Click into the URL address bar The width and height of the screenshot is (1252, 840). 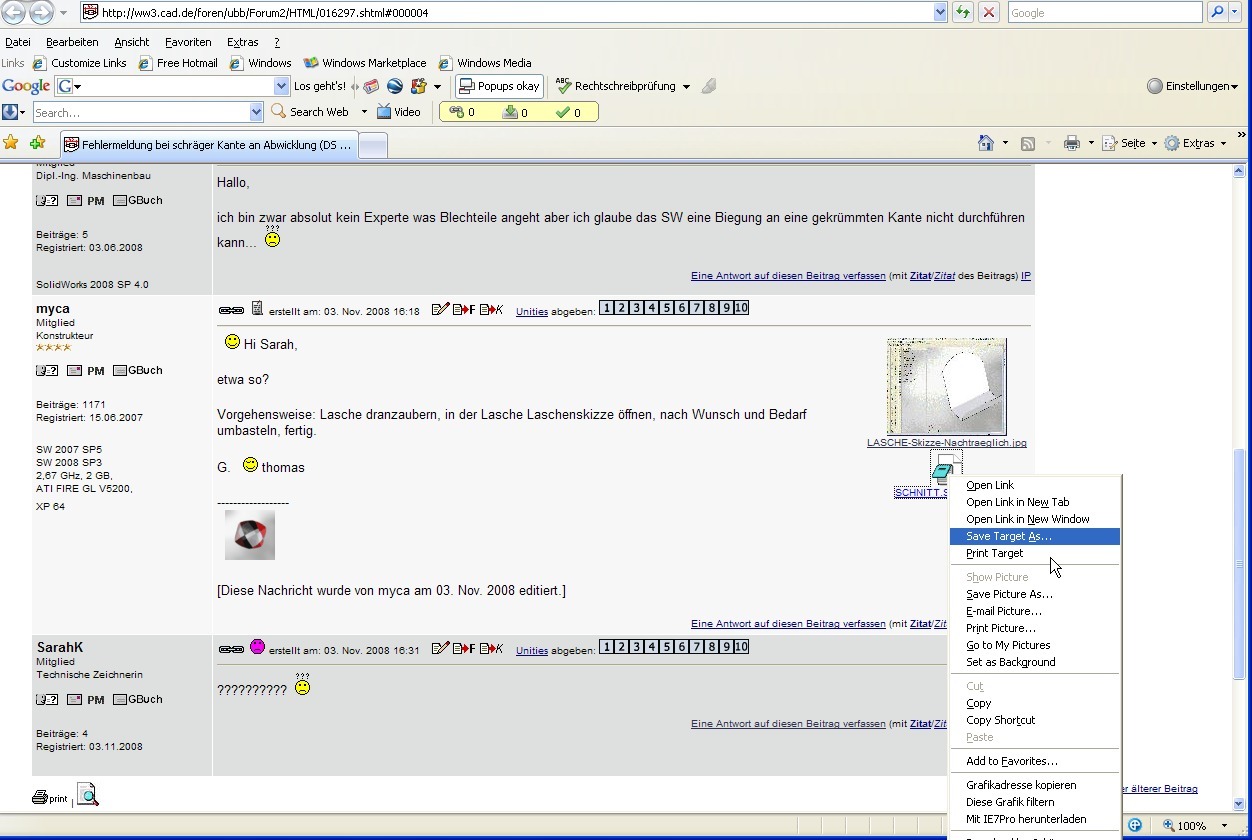click(507, 12)
